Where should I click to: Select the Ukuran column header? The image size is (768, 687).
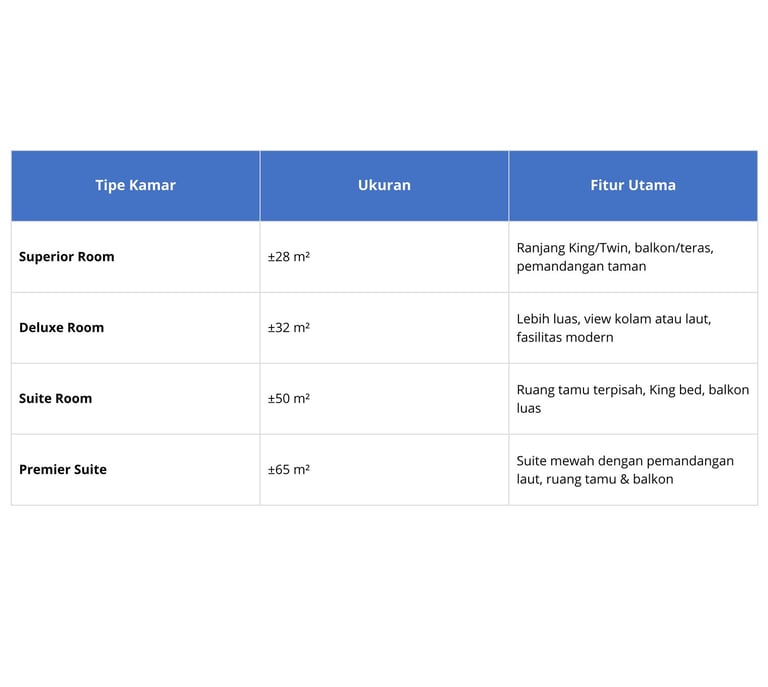point(384,185)
